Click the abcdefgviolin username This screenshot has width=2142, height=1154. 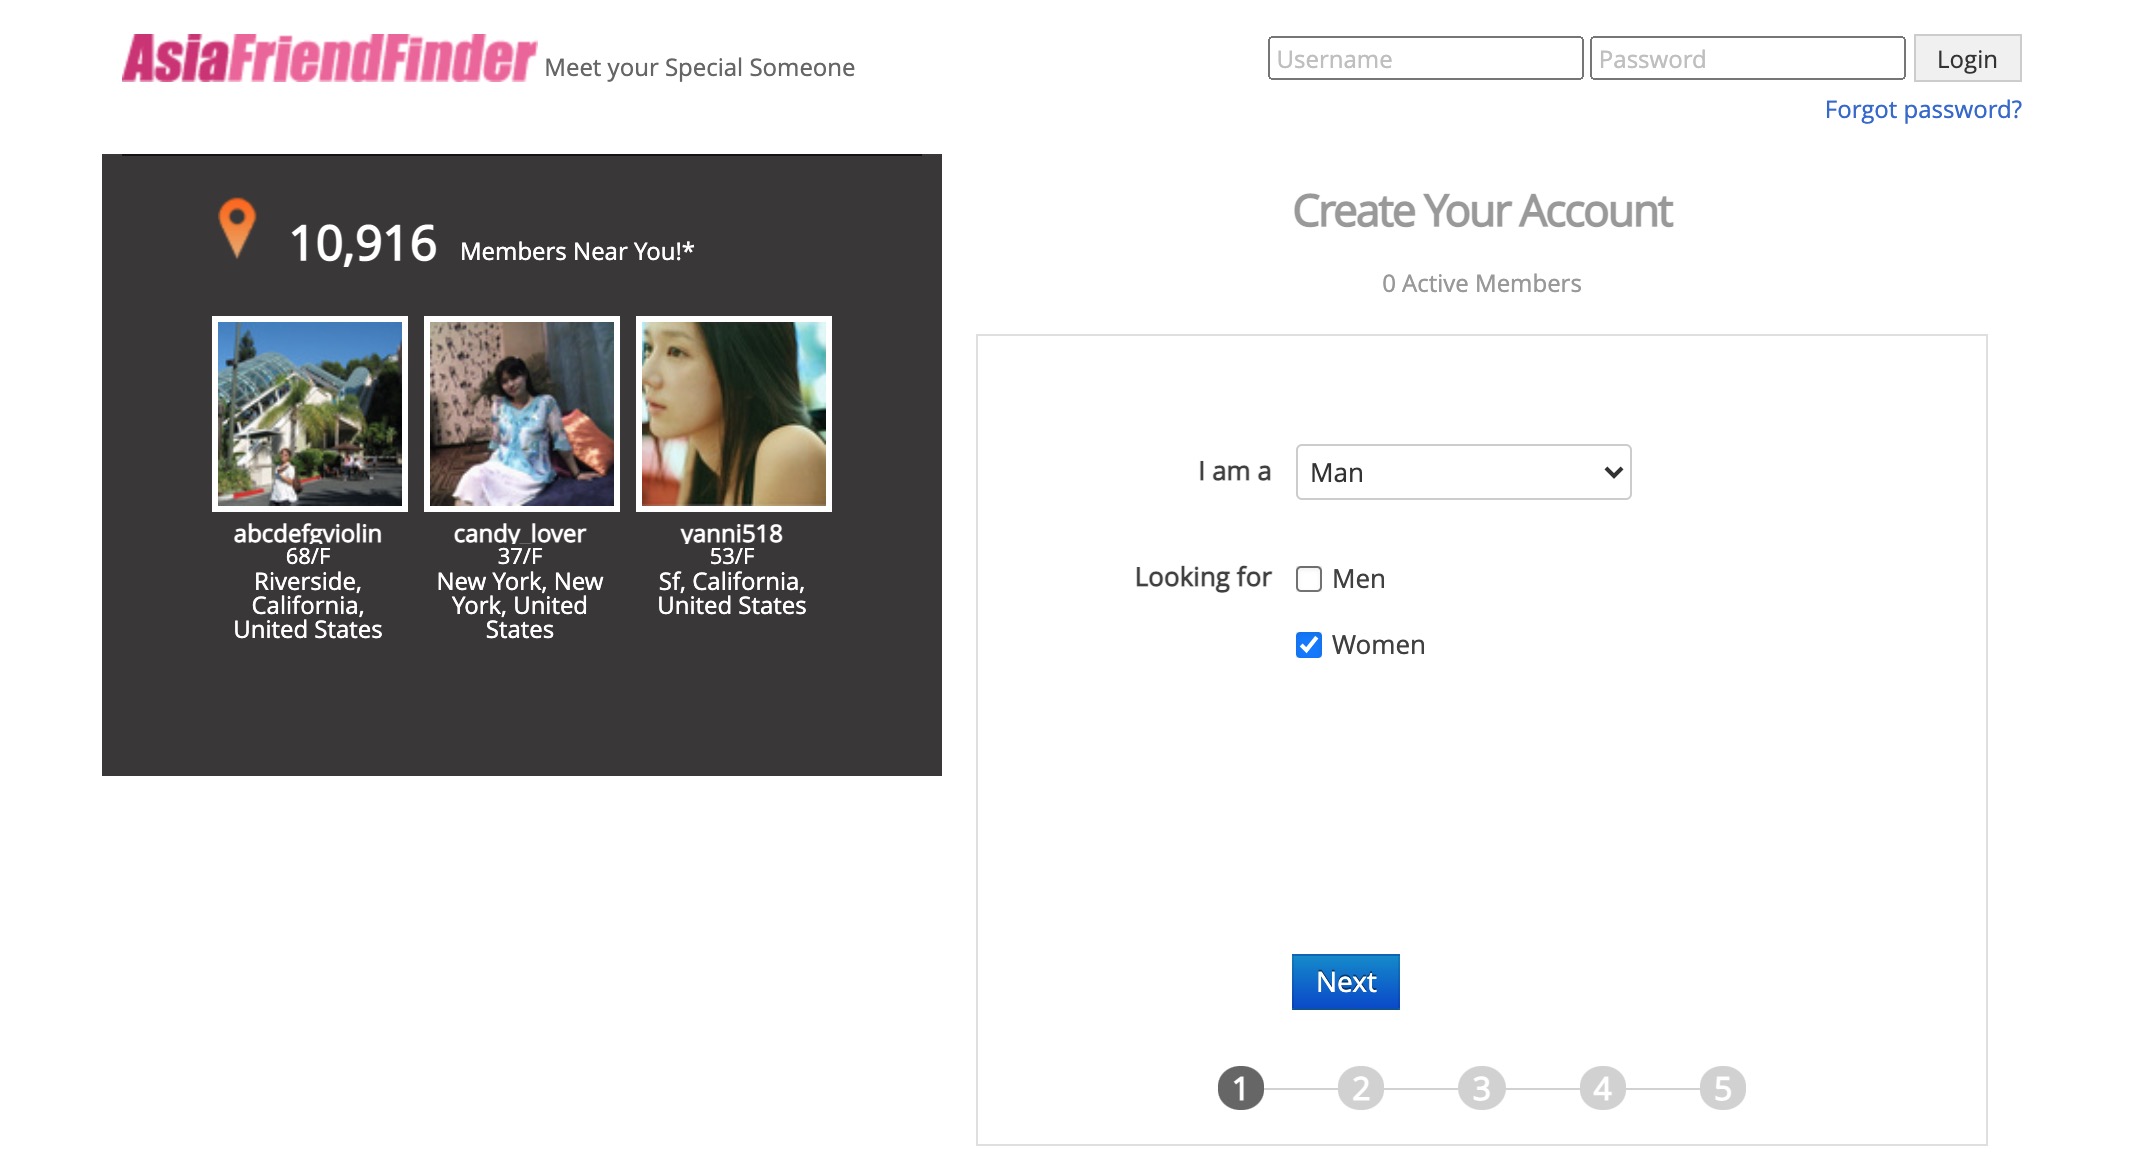308,533
